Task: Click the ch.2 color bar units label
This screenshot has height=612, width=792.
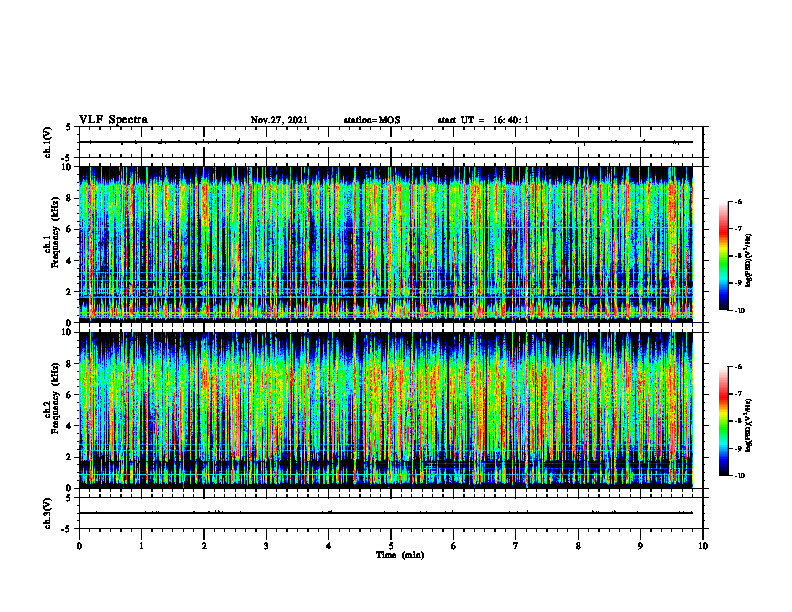Action: pos(749,425)
